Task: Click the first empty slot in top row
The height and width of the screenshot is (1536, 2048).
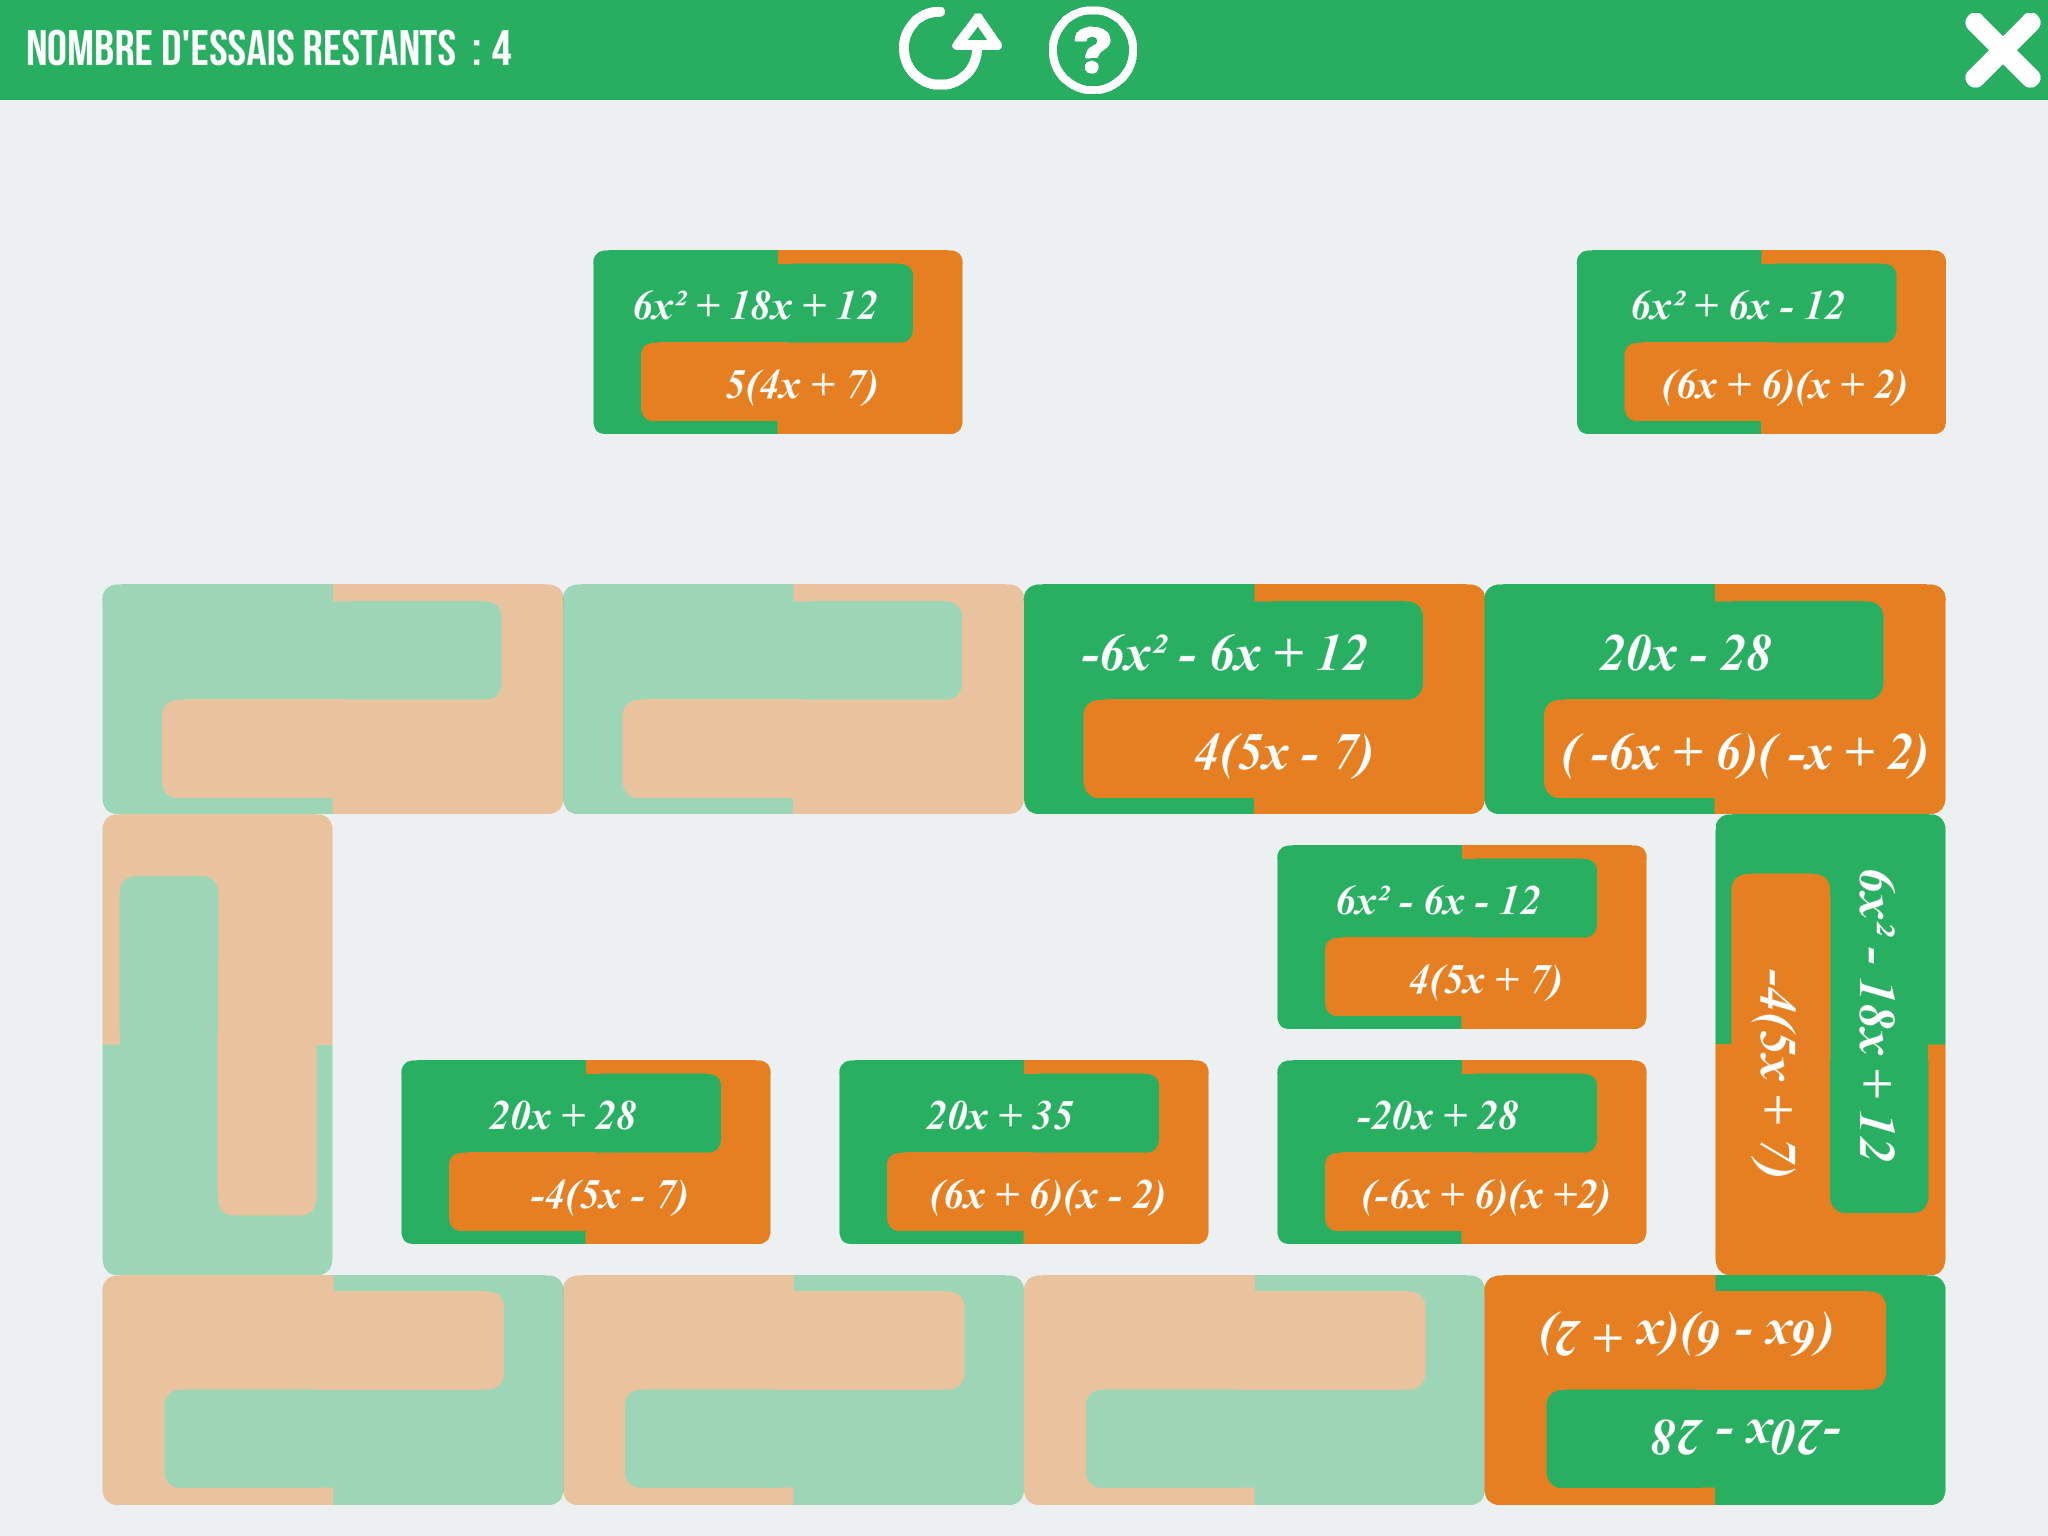Action: (x=332, y=699)
